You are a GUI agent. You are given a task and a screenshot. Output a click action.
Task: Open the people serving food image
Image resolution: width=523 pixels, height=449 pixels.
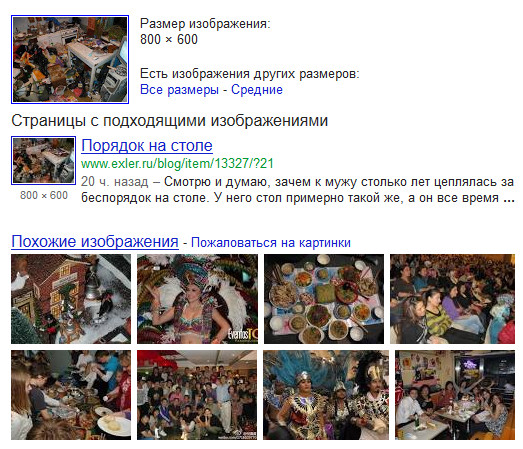[x=71, y=395]
